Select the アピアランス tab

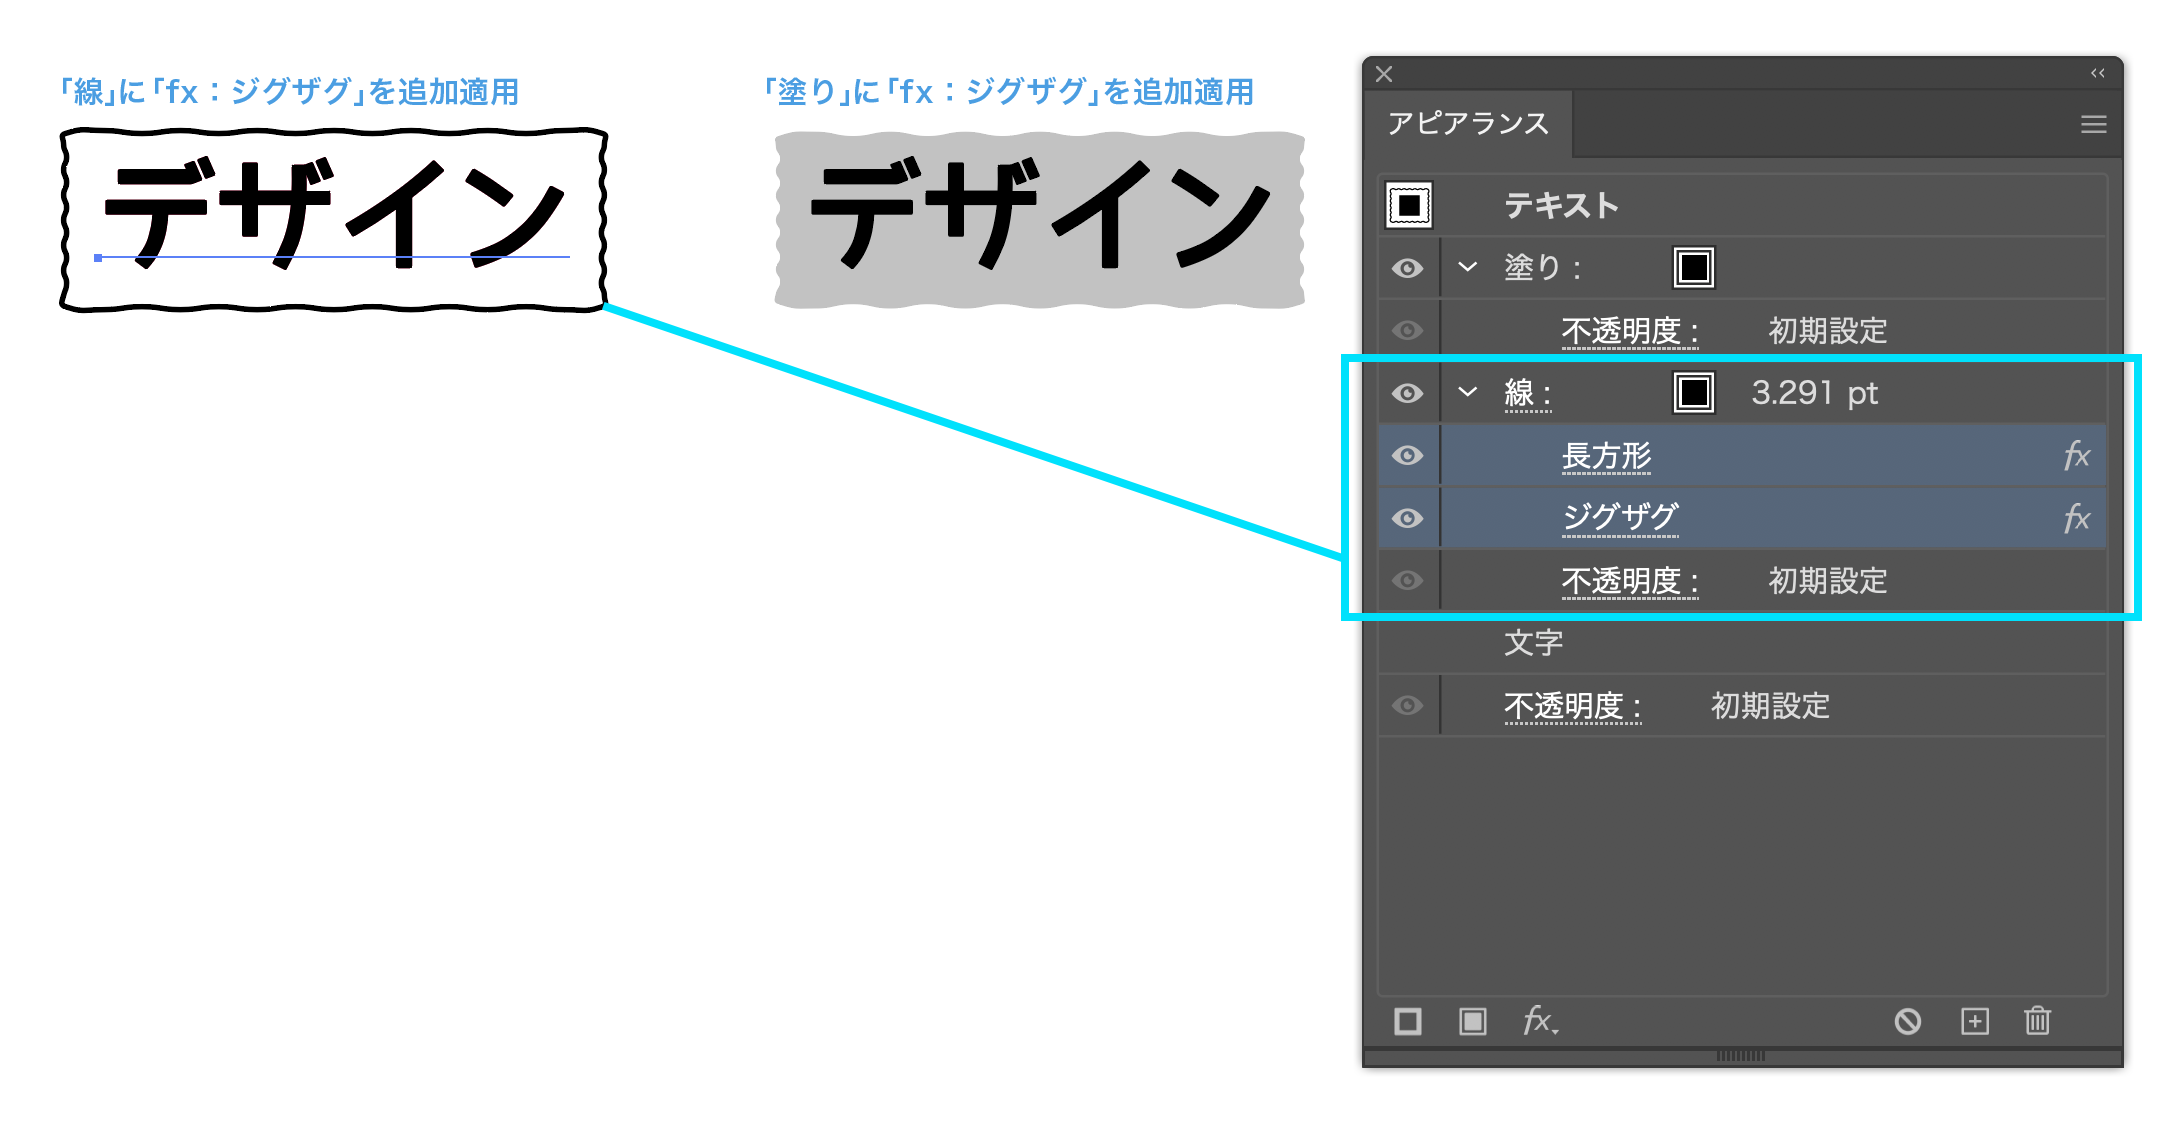[1468, 123]
